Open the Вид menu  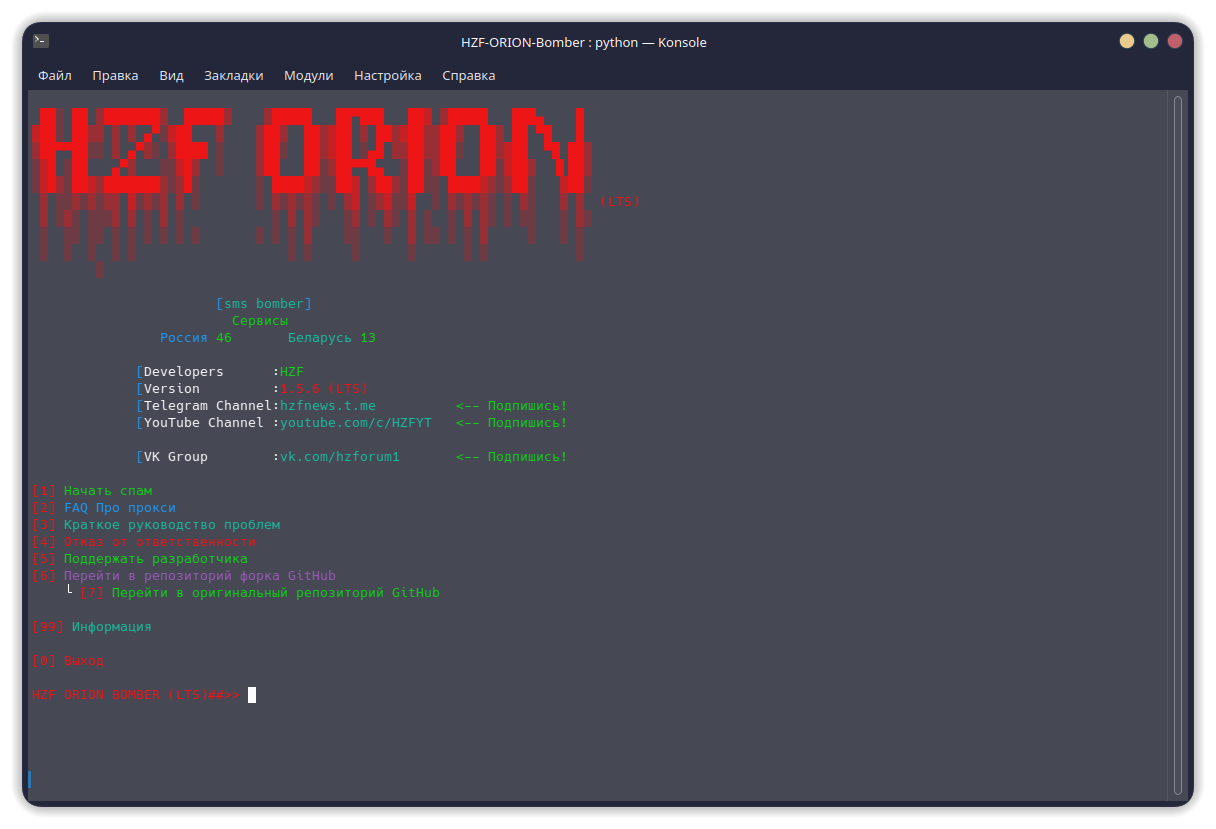click(x=171, y=75)
